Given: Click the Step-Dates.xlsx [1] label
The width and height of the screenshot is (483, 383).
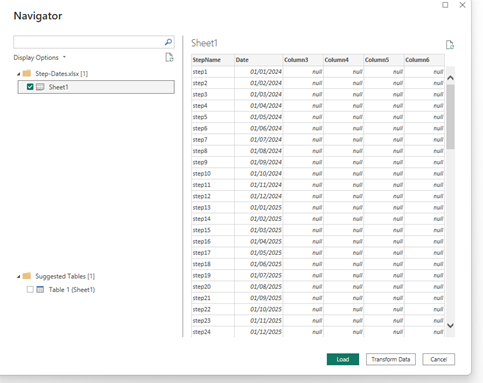Looking at the screenshot, I should click(x=62, y=74).
